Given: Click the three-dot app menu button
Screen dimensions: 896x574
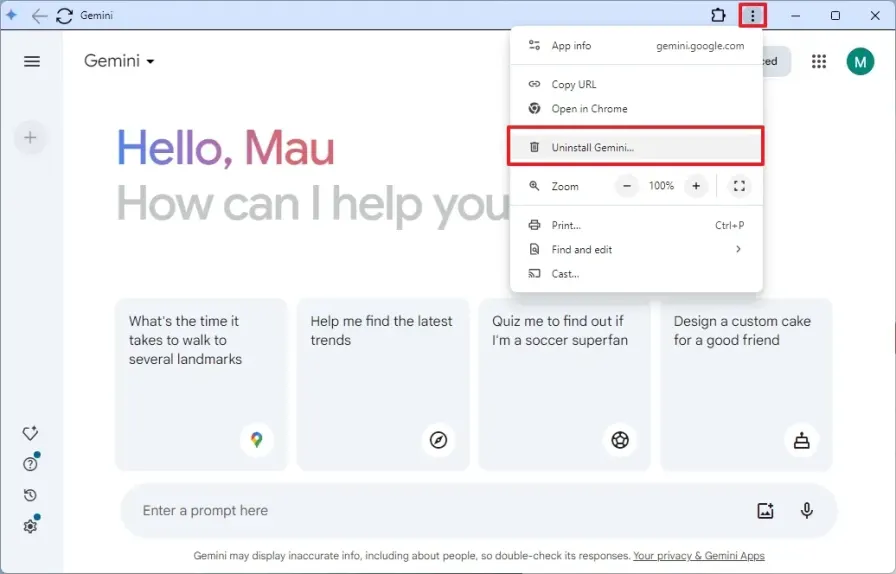Looking at the screenshot, I should coord(753,15).
